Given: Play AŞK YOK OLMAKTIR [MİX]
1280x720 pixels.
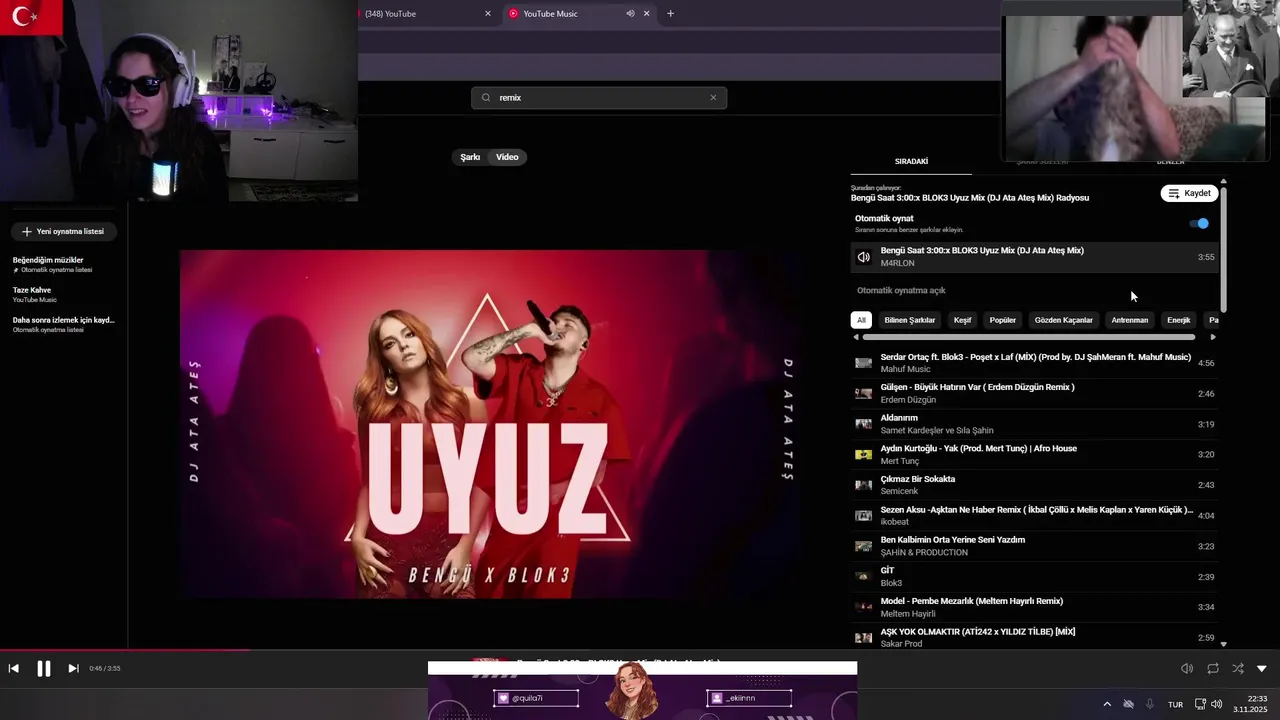Looking at the screenshot, I should tap(1034, 637).
